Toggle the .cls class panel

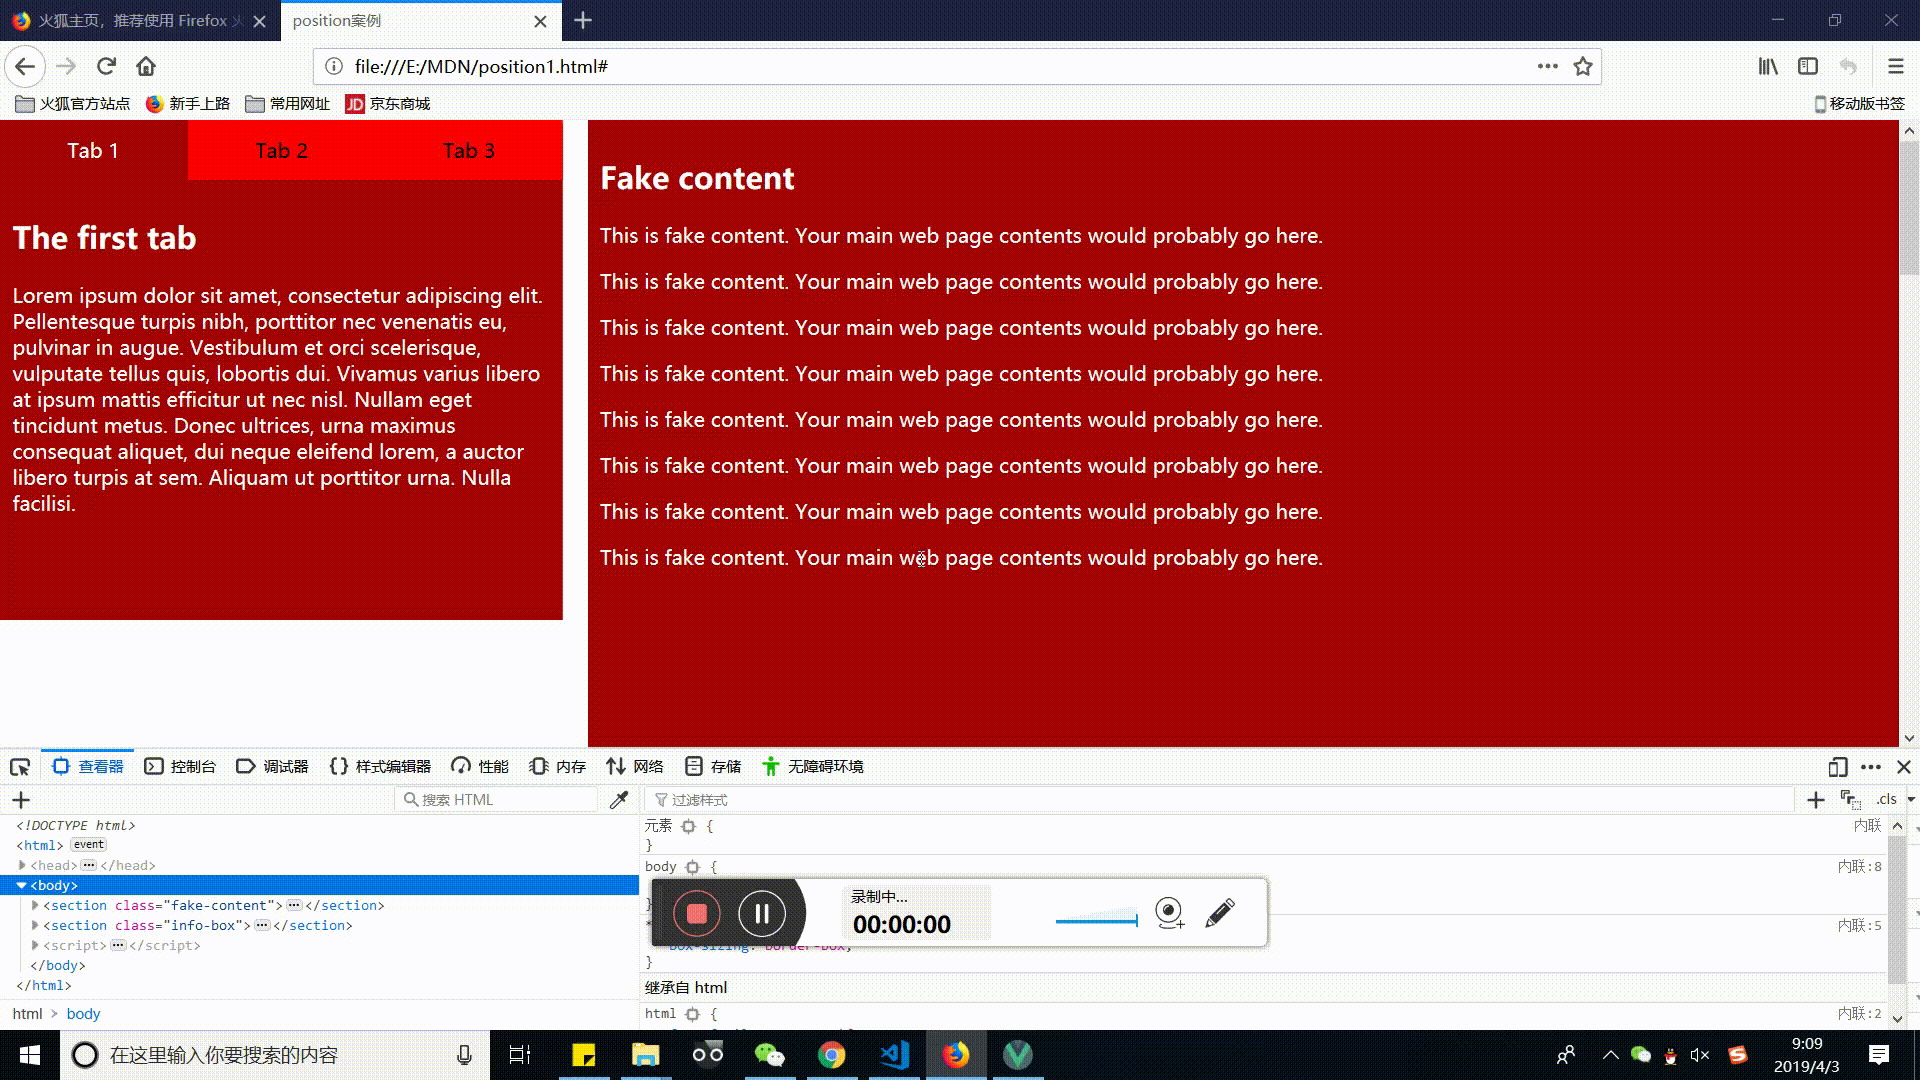[x=1886, y=799]
